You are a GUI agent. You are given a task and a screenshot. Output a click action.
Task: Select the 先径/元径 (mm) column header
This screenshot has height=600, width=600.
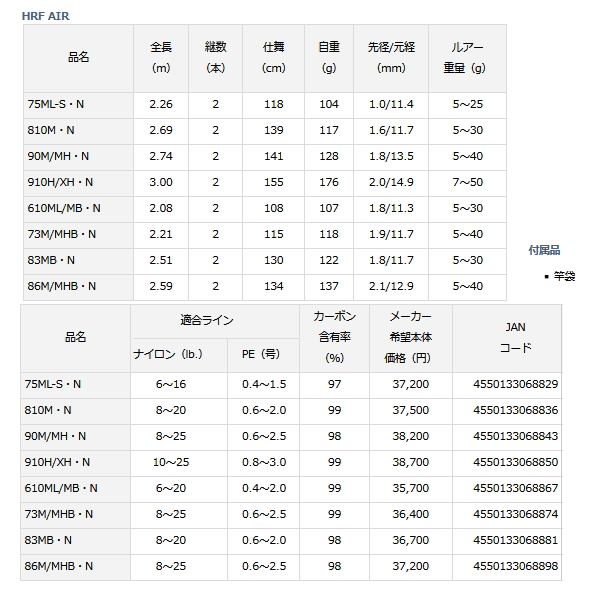[391, 58]
